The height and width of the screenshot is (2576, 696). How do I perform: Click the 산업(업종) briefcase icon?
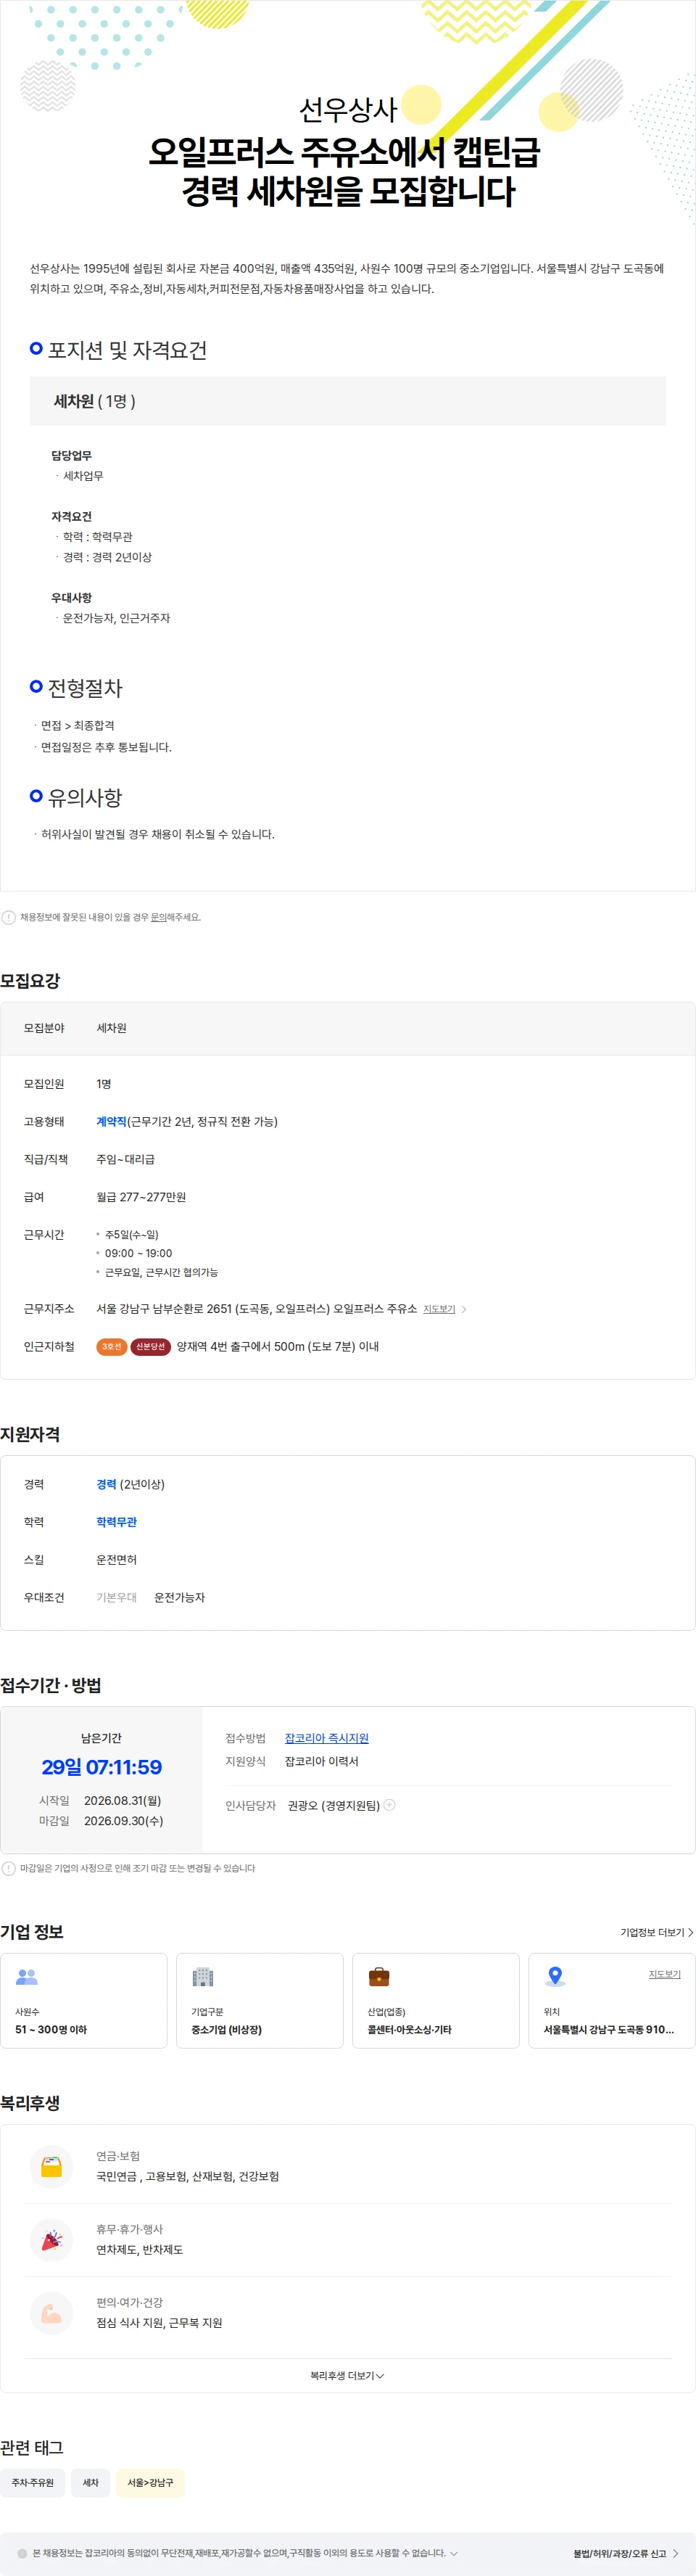click(x=379, y=1977)
